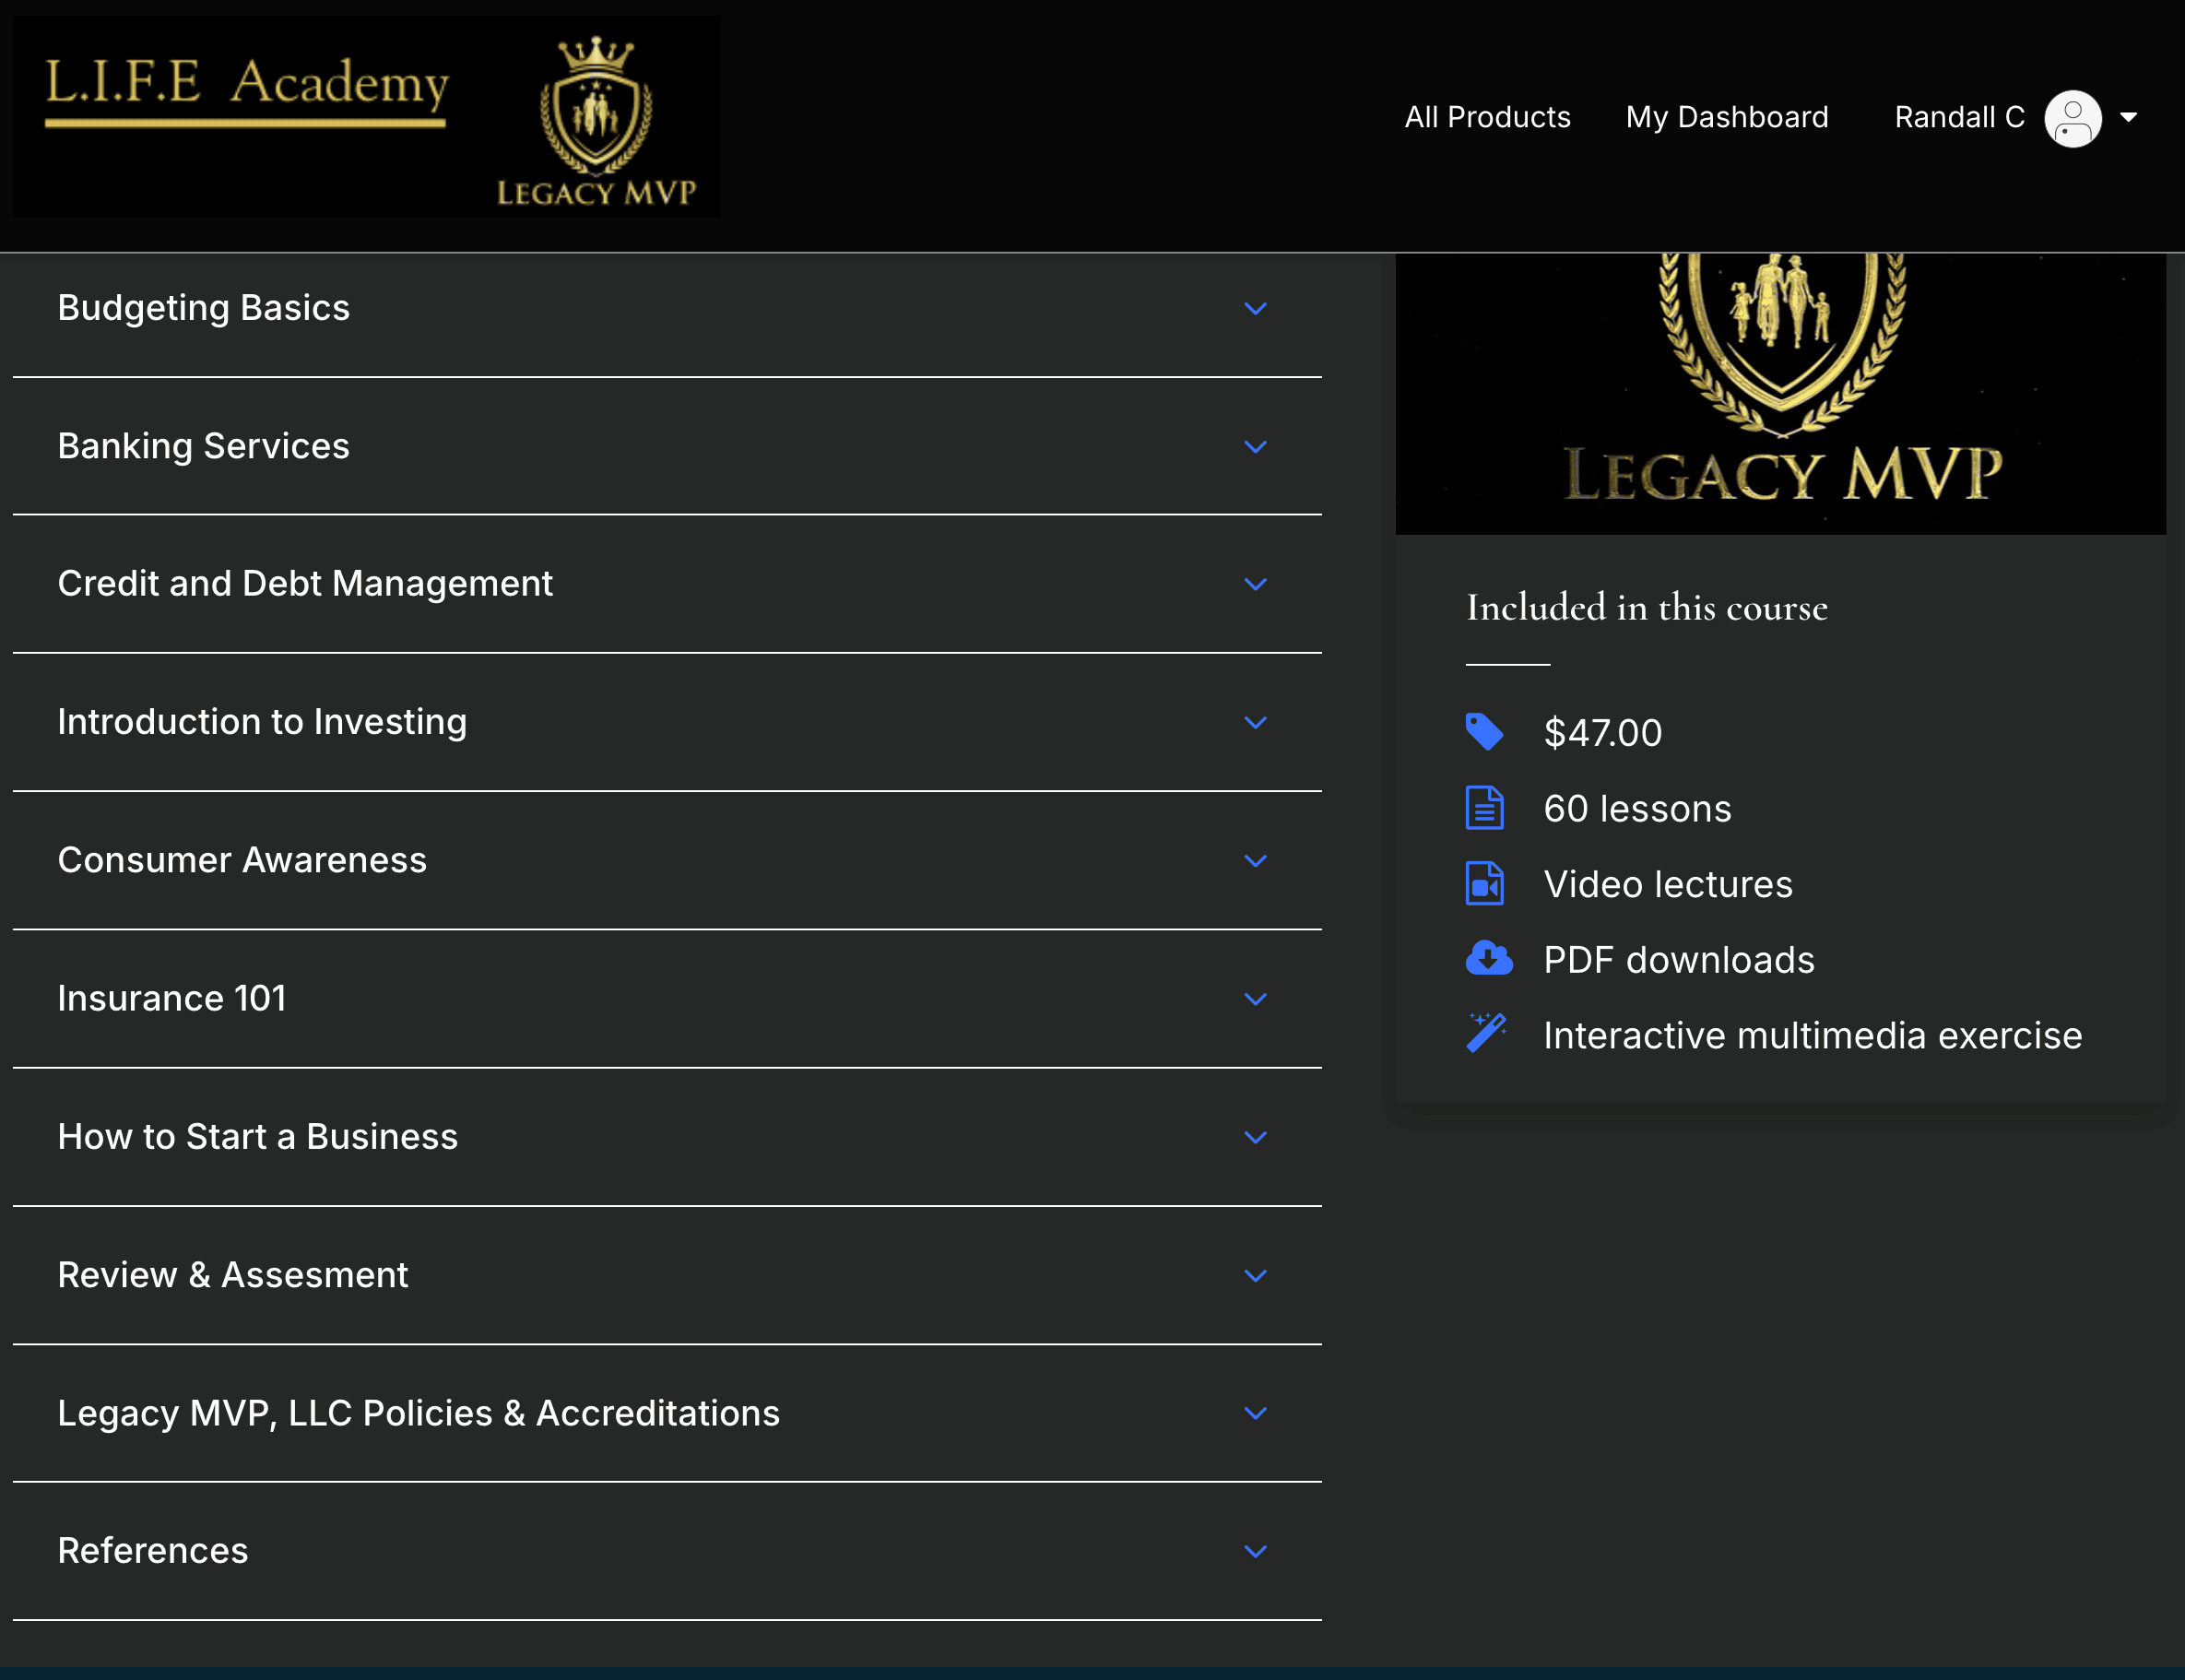Expand How to Start a Business chevron
The image size is (2185, 1680).
point(1255,1137)
